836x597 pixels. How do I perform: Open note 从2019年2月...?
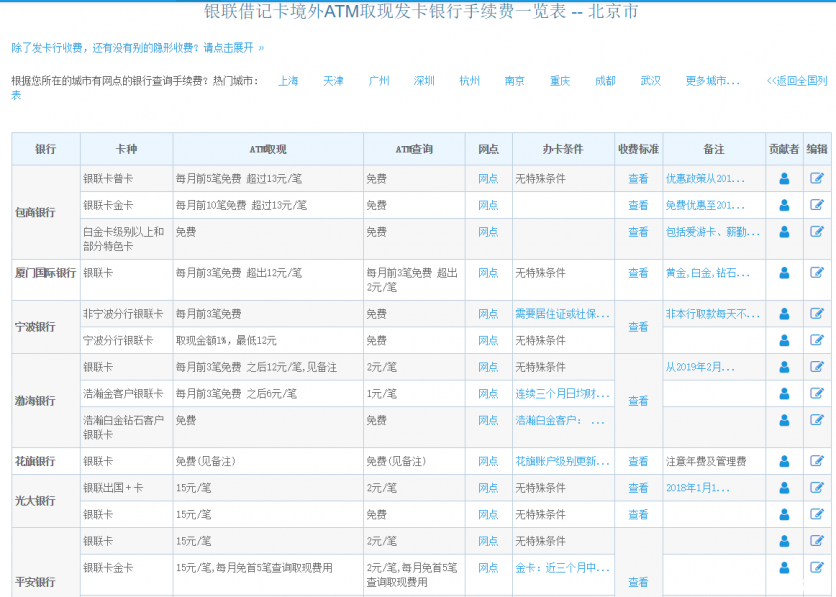point(700,367)
